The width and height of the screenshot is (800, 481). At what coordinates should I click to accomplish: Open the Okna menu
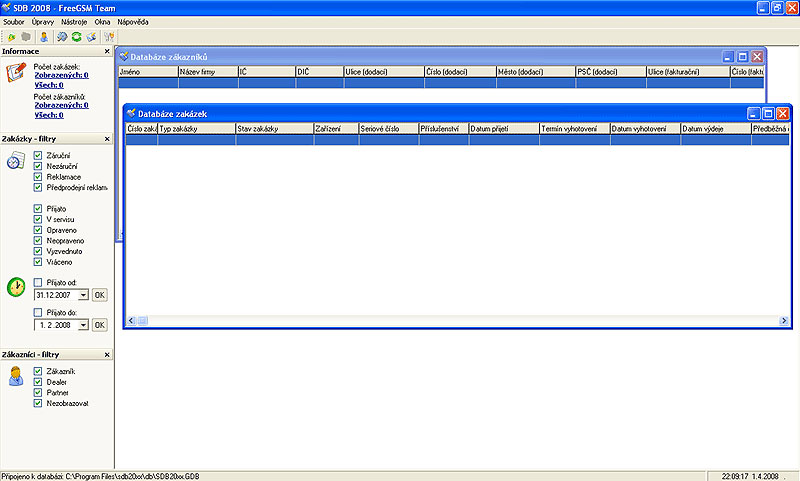coord(102,22)
